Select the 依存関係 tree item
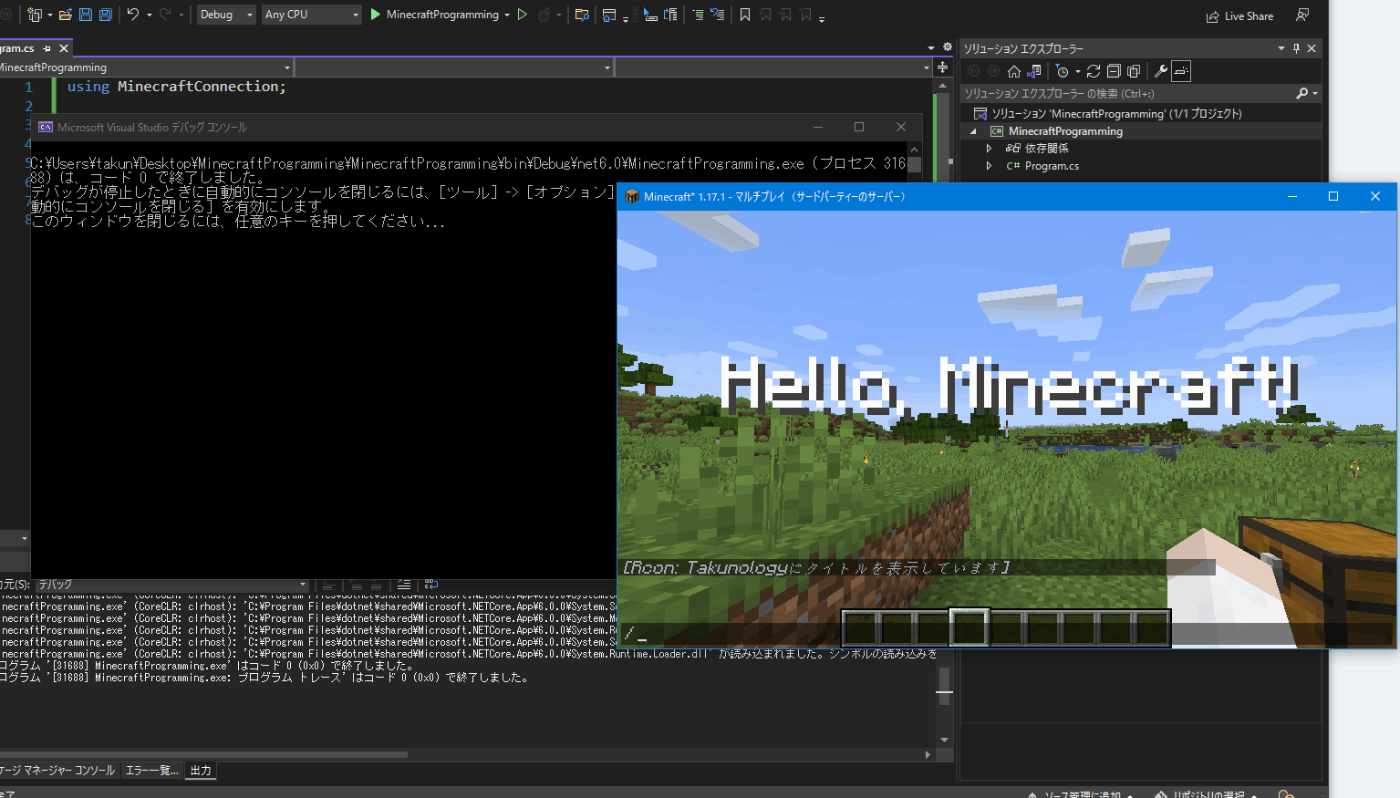Screen dimensions: 1400x798 click(1047, 148)
